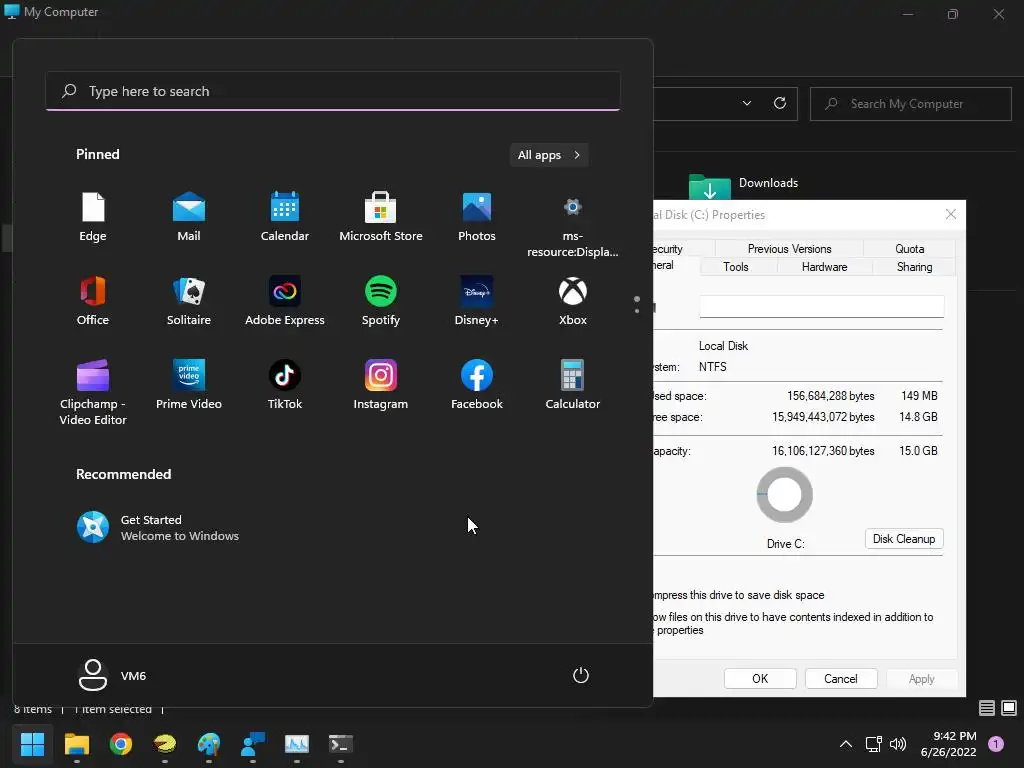Click the Search My Computer box
The image size is (1024, 768).
(911, 104)
